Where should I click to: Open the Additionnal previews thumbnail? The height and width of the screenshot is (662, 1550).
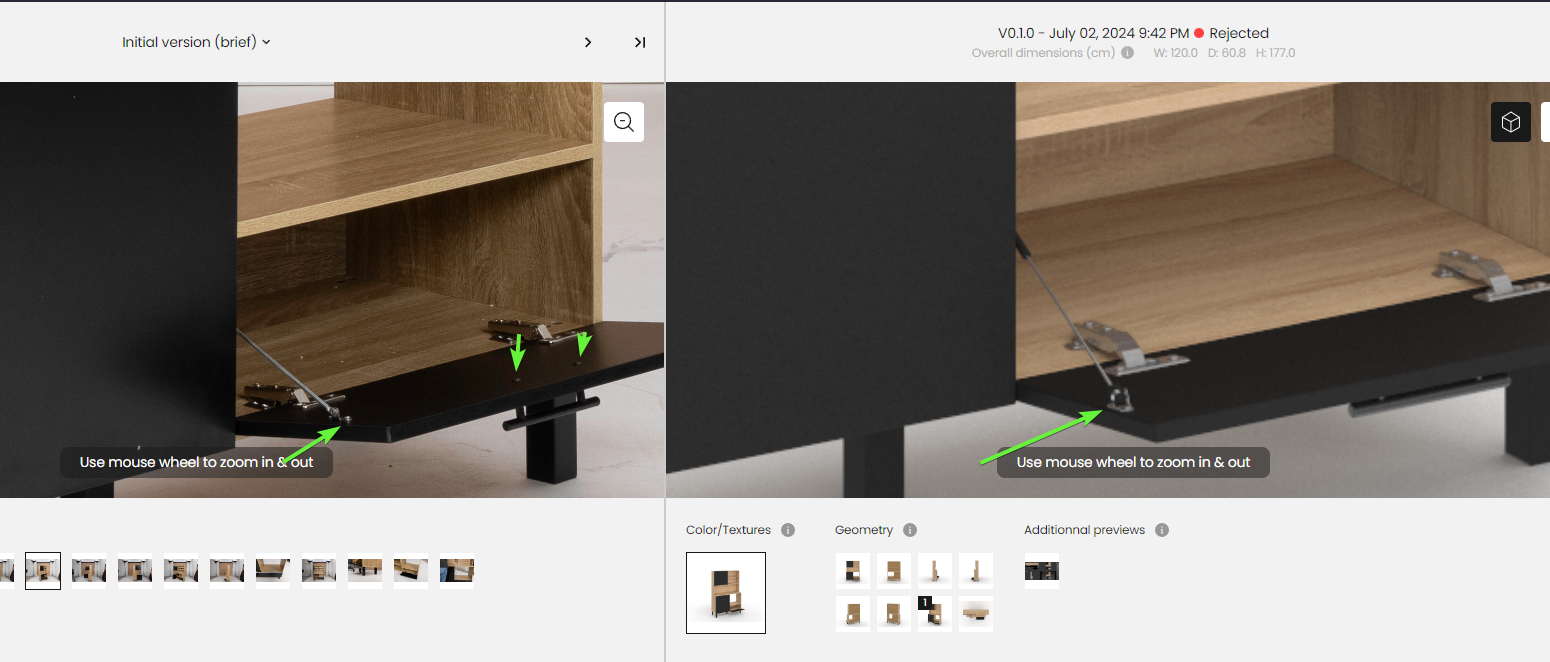pyautogui.click(x=1042, y=571)
